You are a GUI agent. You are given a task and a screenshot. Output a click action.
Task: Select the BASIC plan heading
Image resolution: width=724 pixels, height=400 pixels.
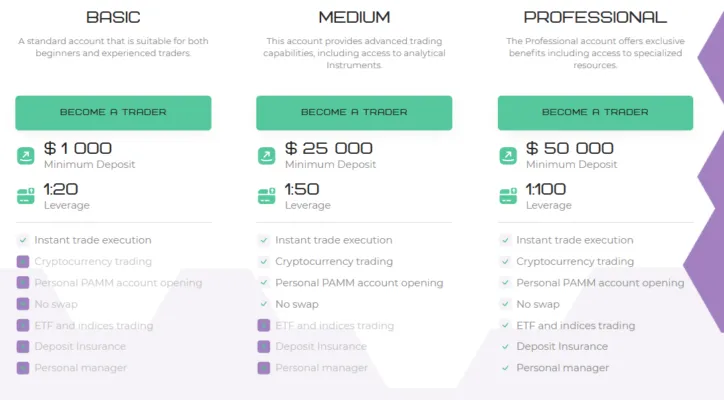click(113, 17)
